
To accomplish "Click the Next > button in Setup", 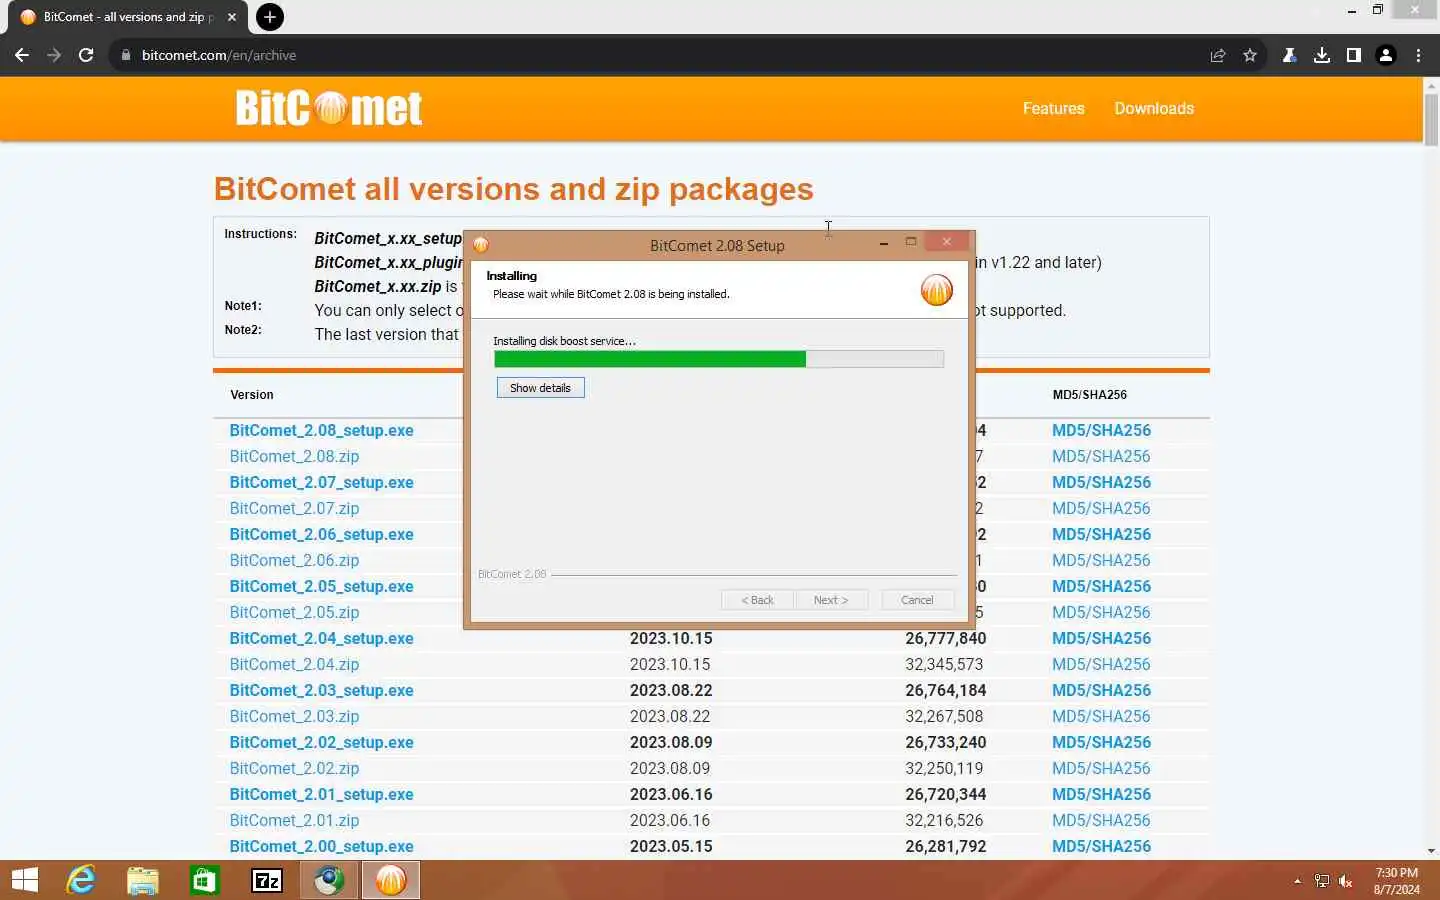I will click(831, 600).
